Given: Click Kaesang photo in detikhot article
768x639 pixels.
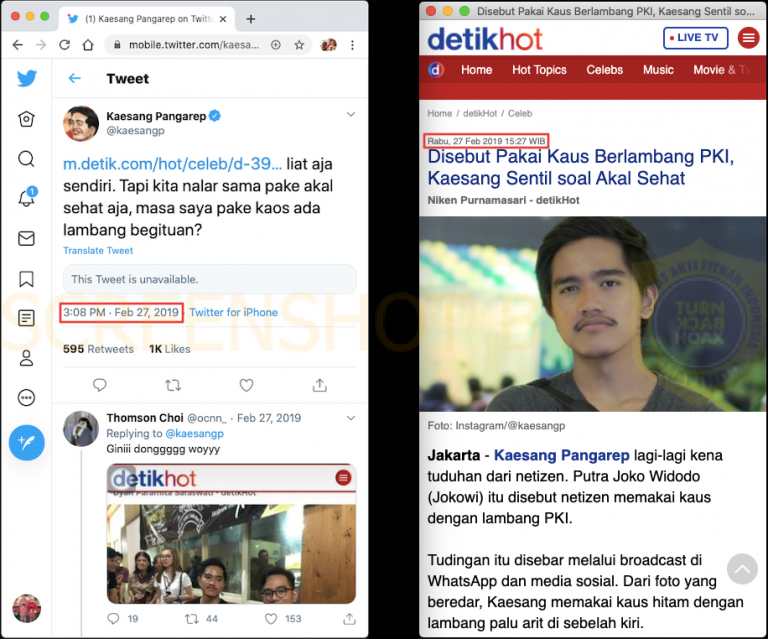Looking at the screenshot, I should tap(593, 314).
